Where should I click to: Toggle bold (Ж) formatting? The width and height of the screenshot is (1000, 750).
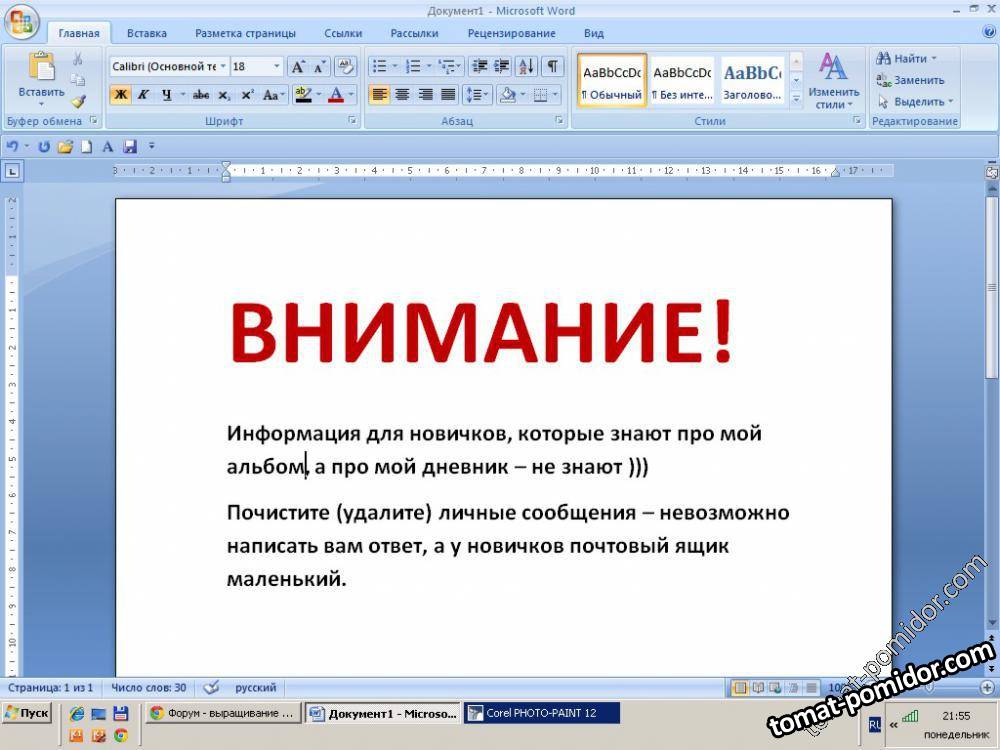[x=120, y=95]
